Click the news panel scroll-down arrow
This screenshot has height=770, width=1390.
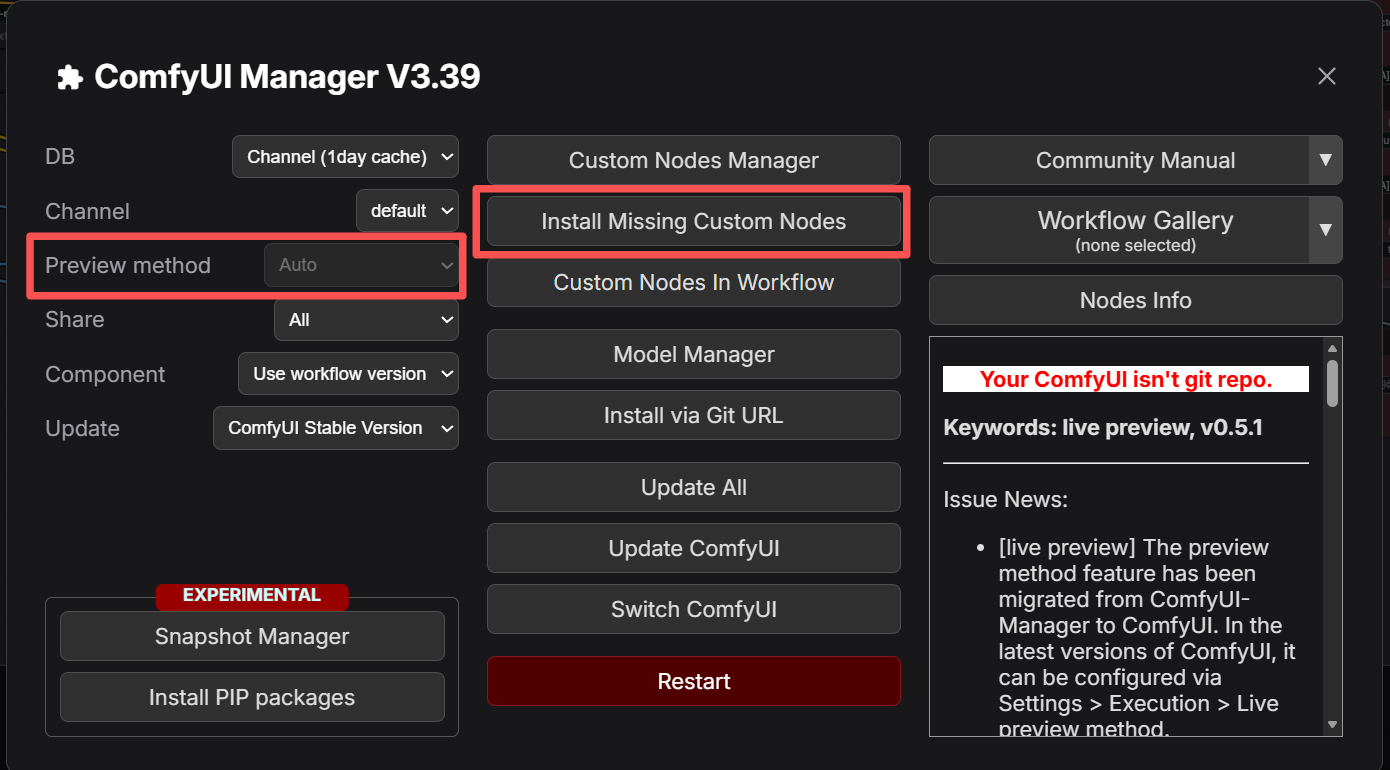point(1332,724)
